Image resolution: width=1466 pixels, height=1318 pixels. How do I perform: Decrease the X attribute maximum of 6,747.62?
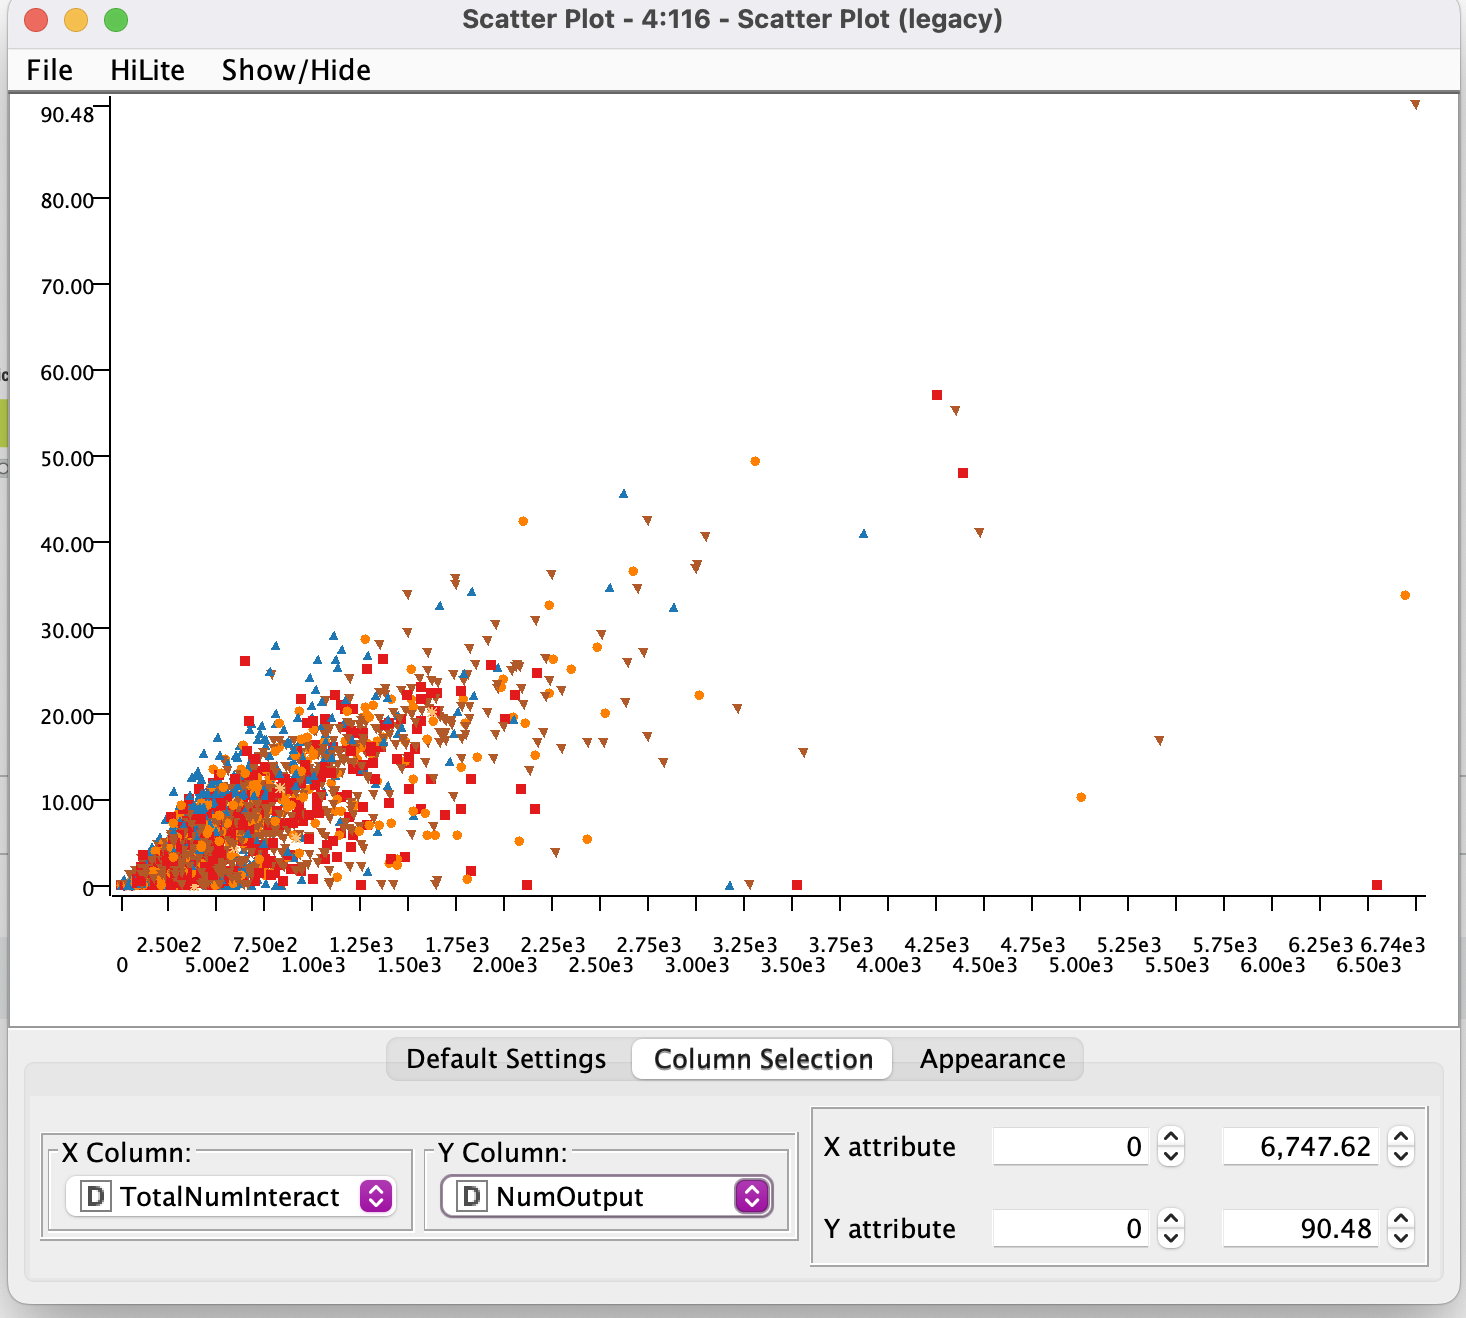(x=1400, y=1156)
